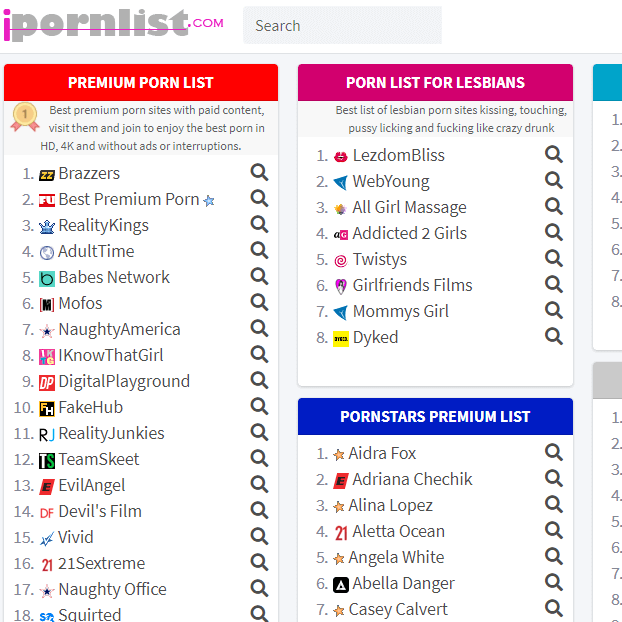622x622 pixels.
Task: Click the magnifier next to TeamSkeet
Action: 259,459
